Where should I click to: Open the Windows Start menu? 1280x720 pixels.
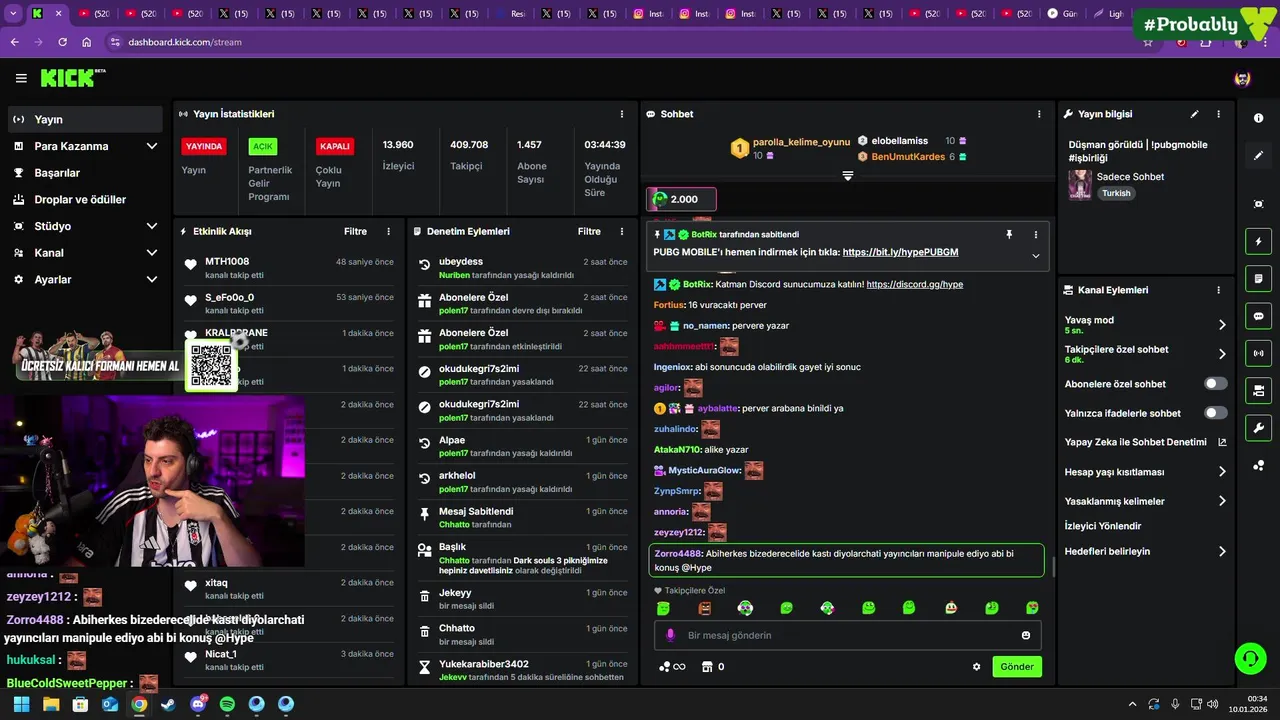coord(21,704)
